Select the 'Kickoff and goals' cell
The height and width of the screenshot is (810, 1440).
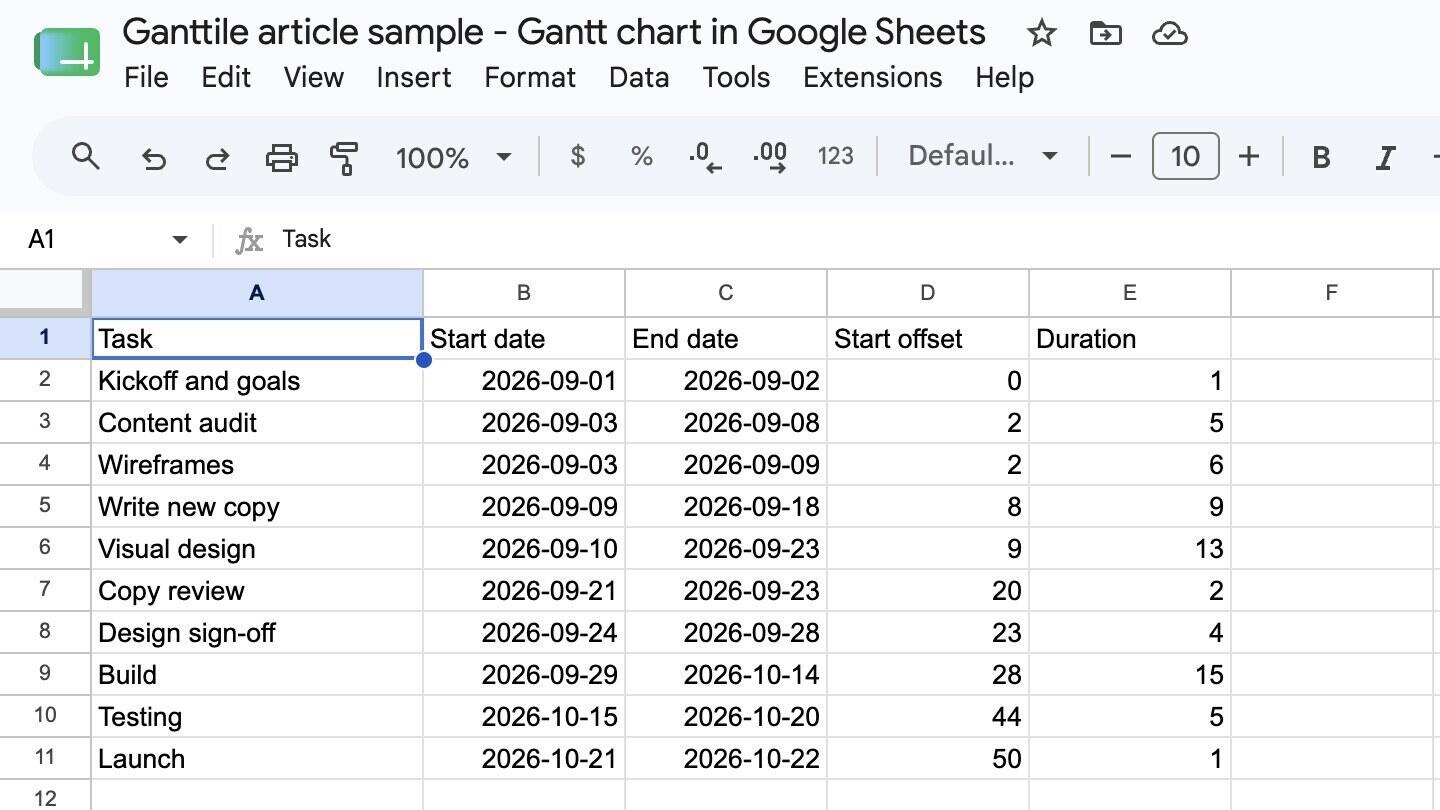257,380
